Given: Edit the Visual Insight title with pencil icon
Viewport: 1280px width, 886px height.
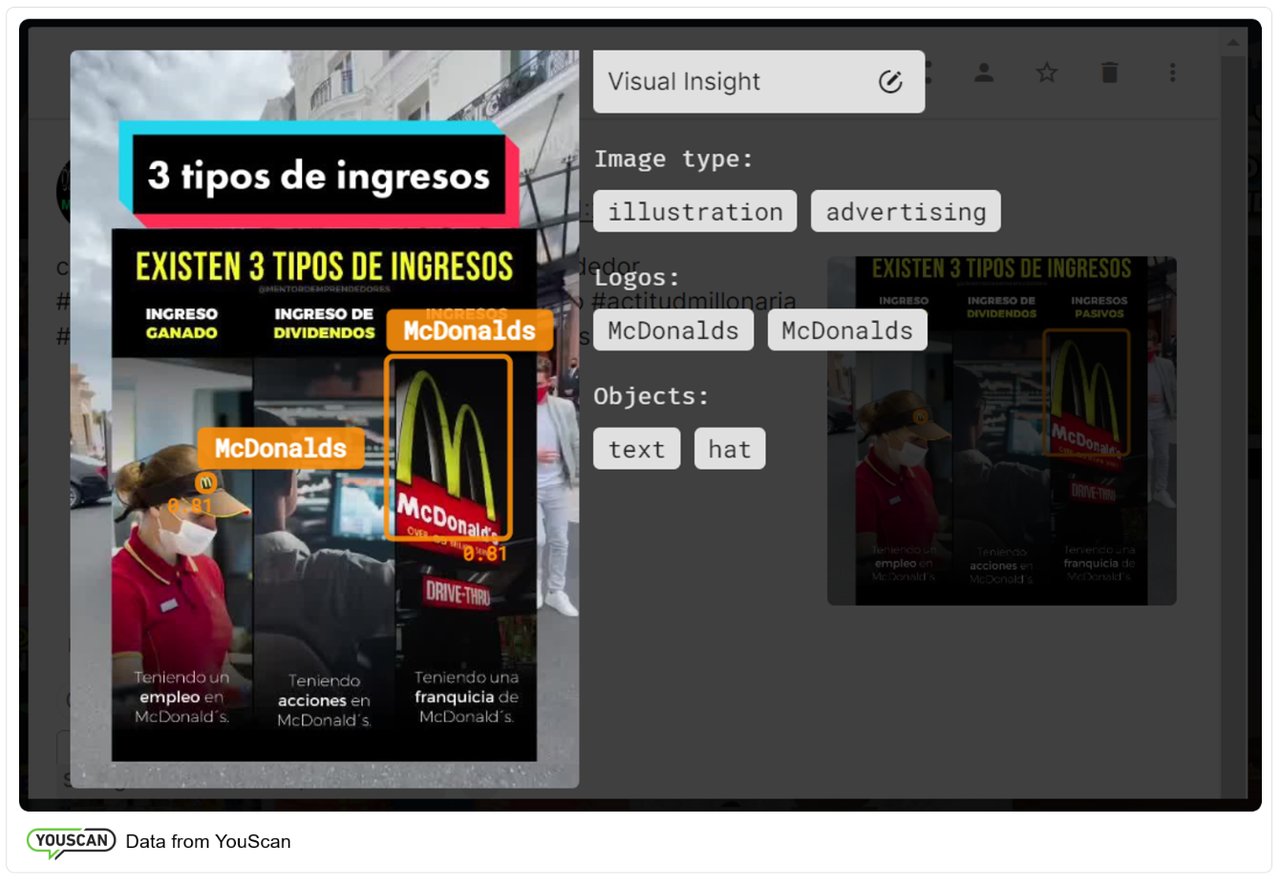Looking at the screenshot, I should pyautogui.click(x=891, y=82).
